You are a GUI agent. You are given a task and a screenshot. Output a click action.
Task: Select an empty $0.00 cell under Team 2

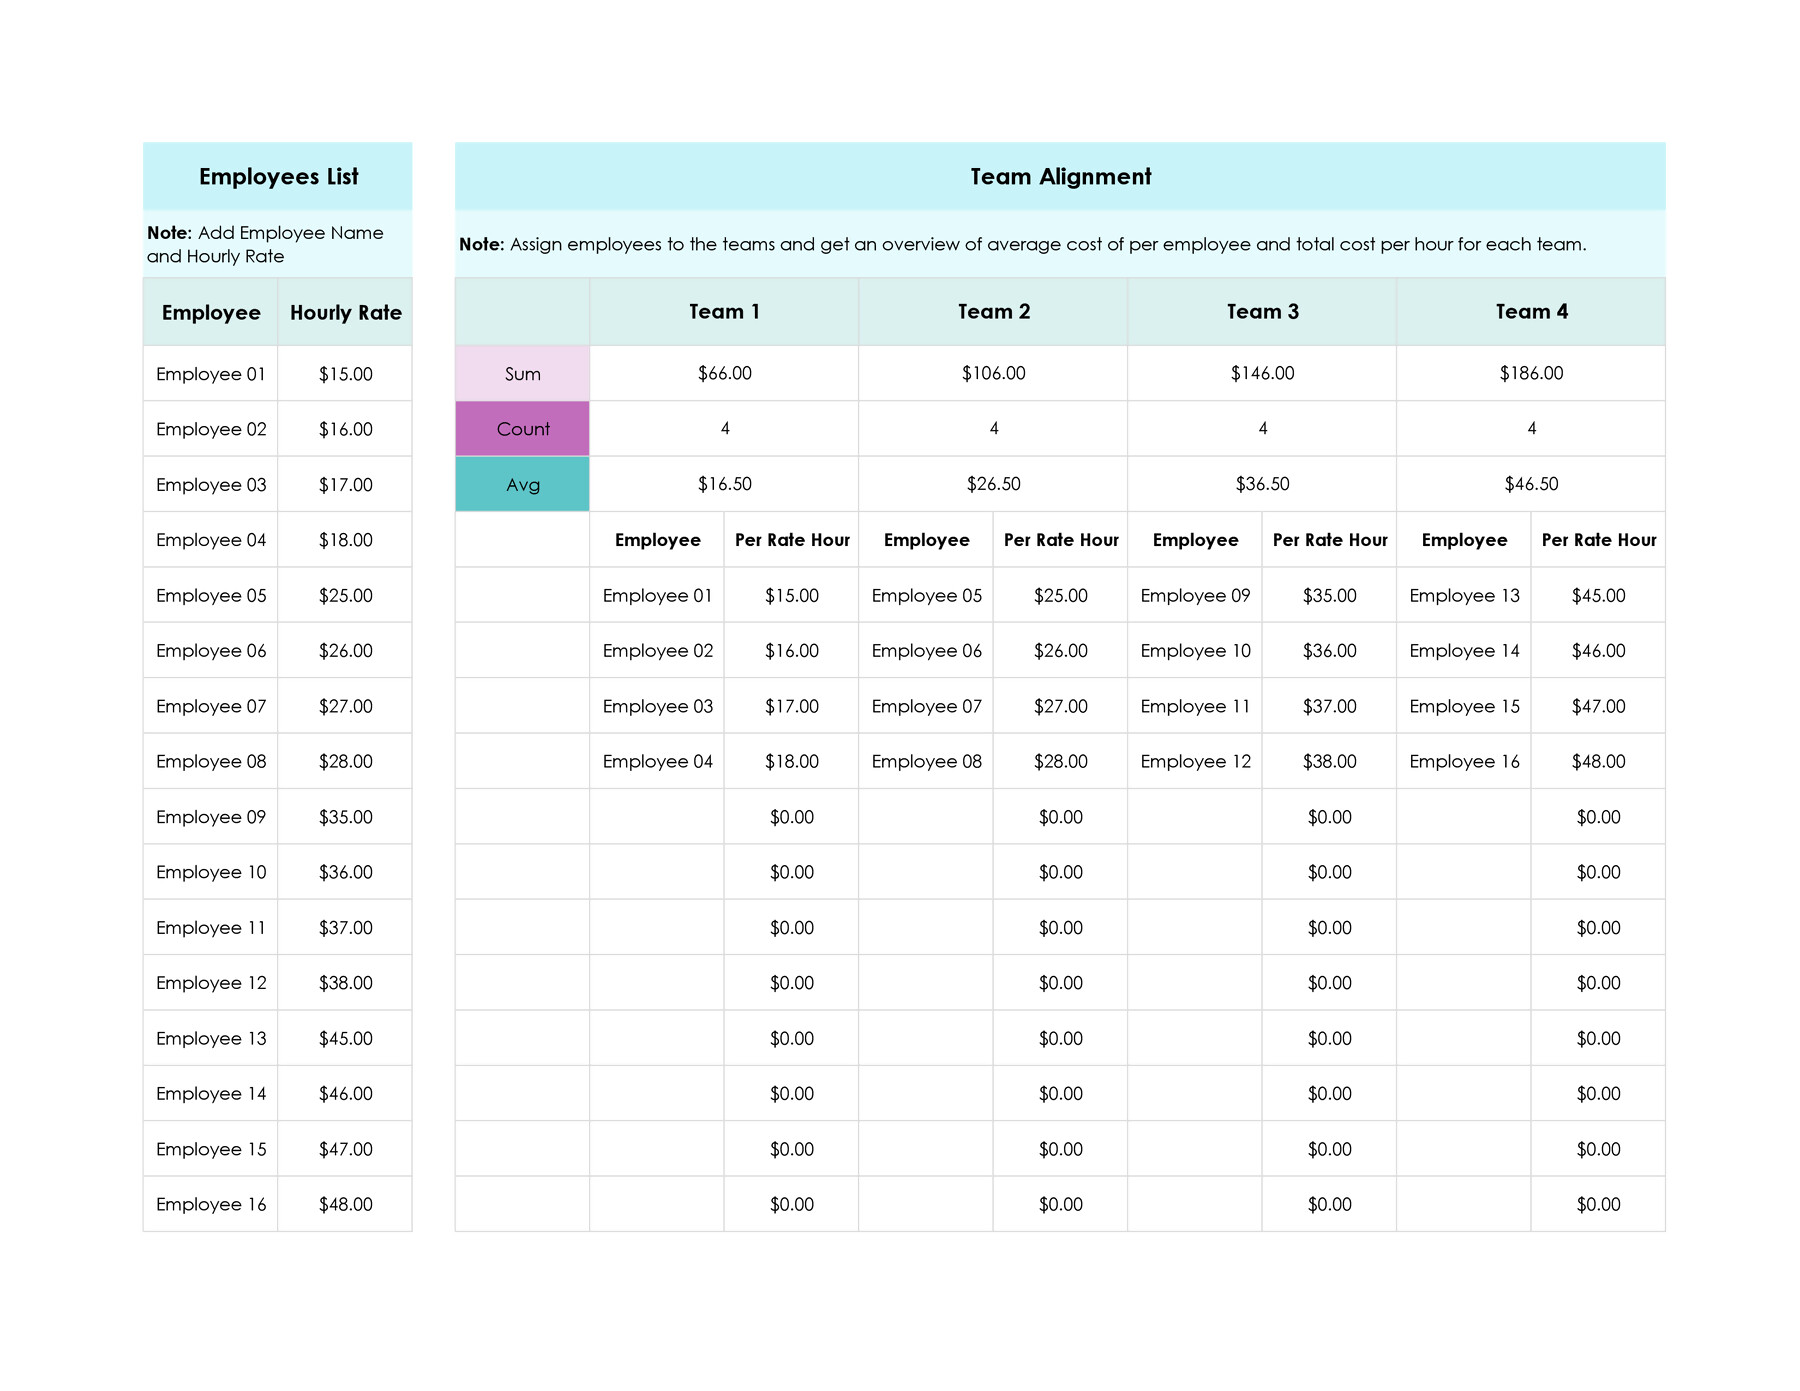coord(1060,817)
